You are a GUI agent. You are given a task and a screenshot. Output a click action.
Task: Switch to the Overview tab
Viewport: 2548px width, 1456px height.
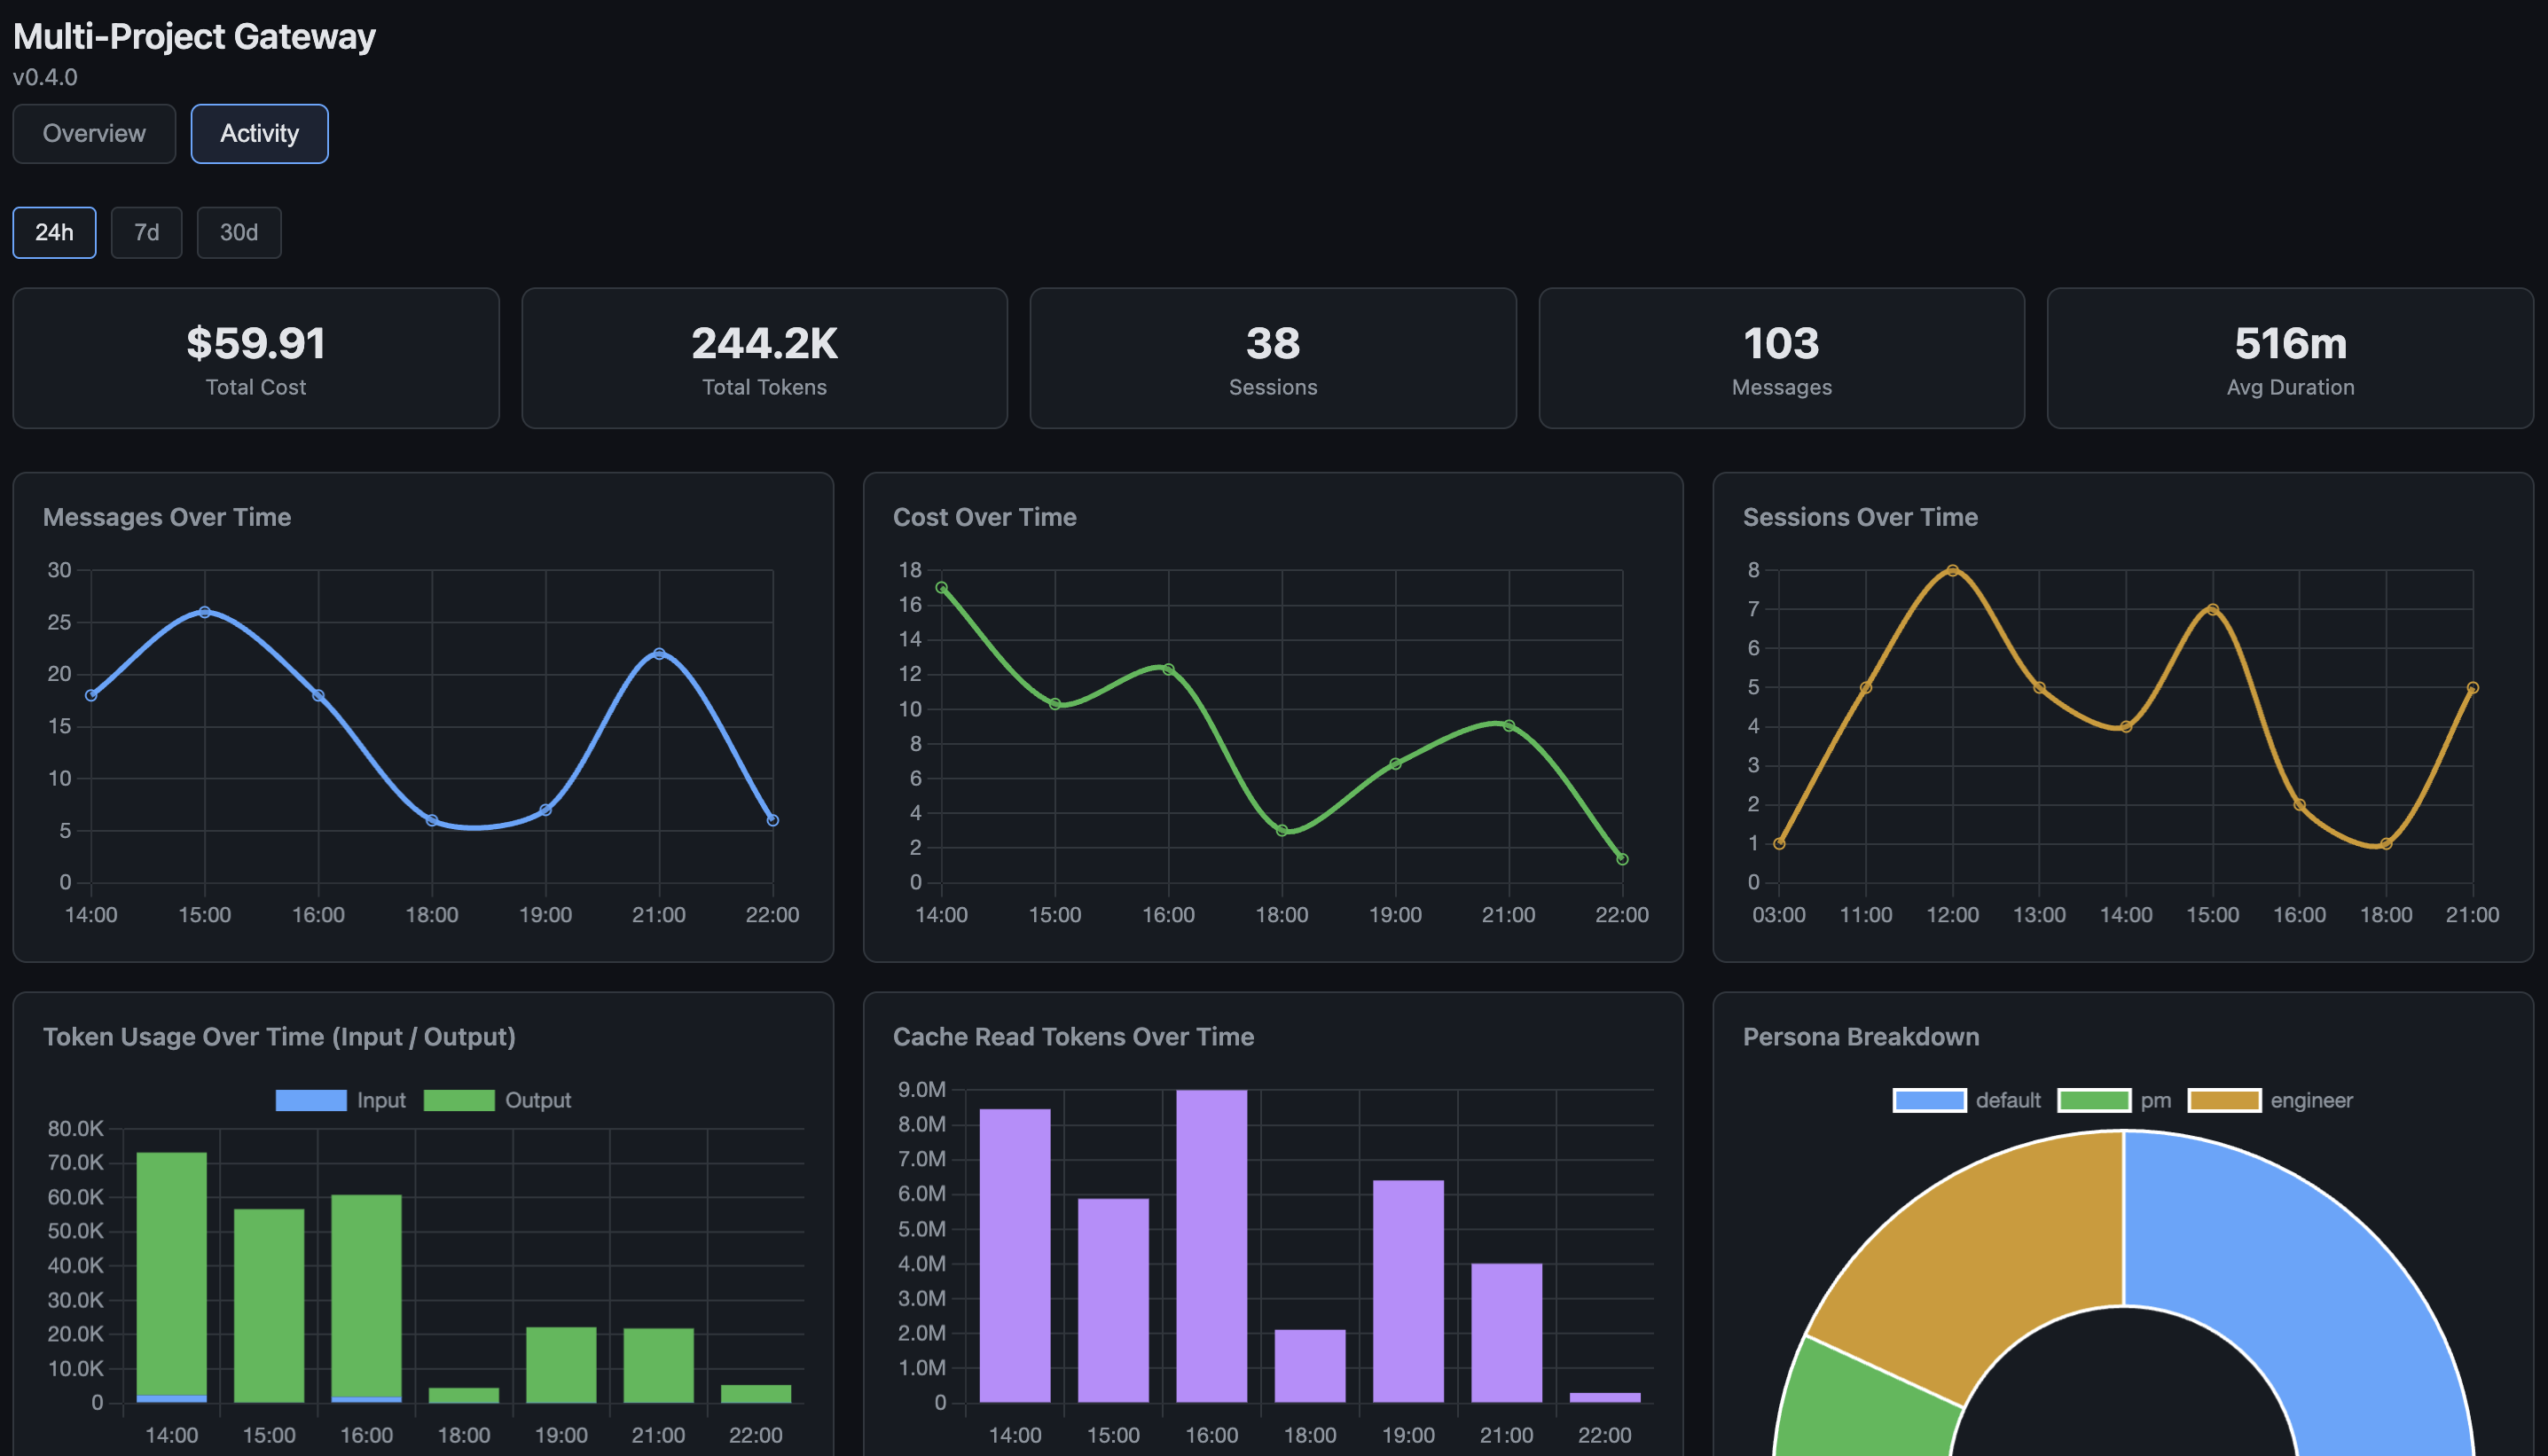pyautogui.click(x=94, y=134)
